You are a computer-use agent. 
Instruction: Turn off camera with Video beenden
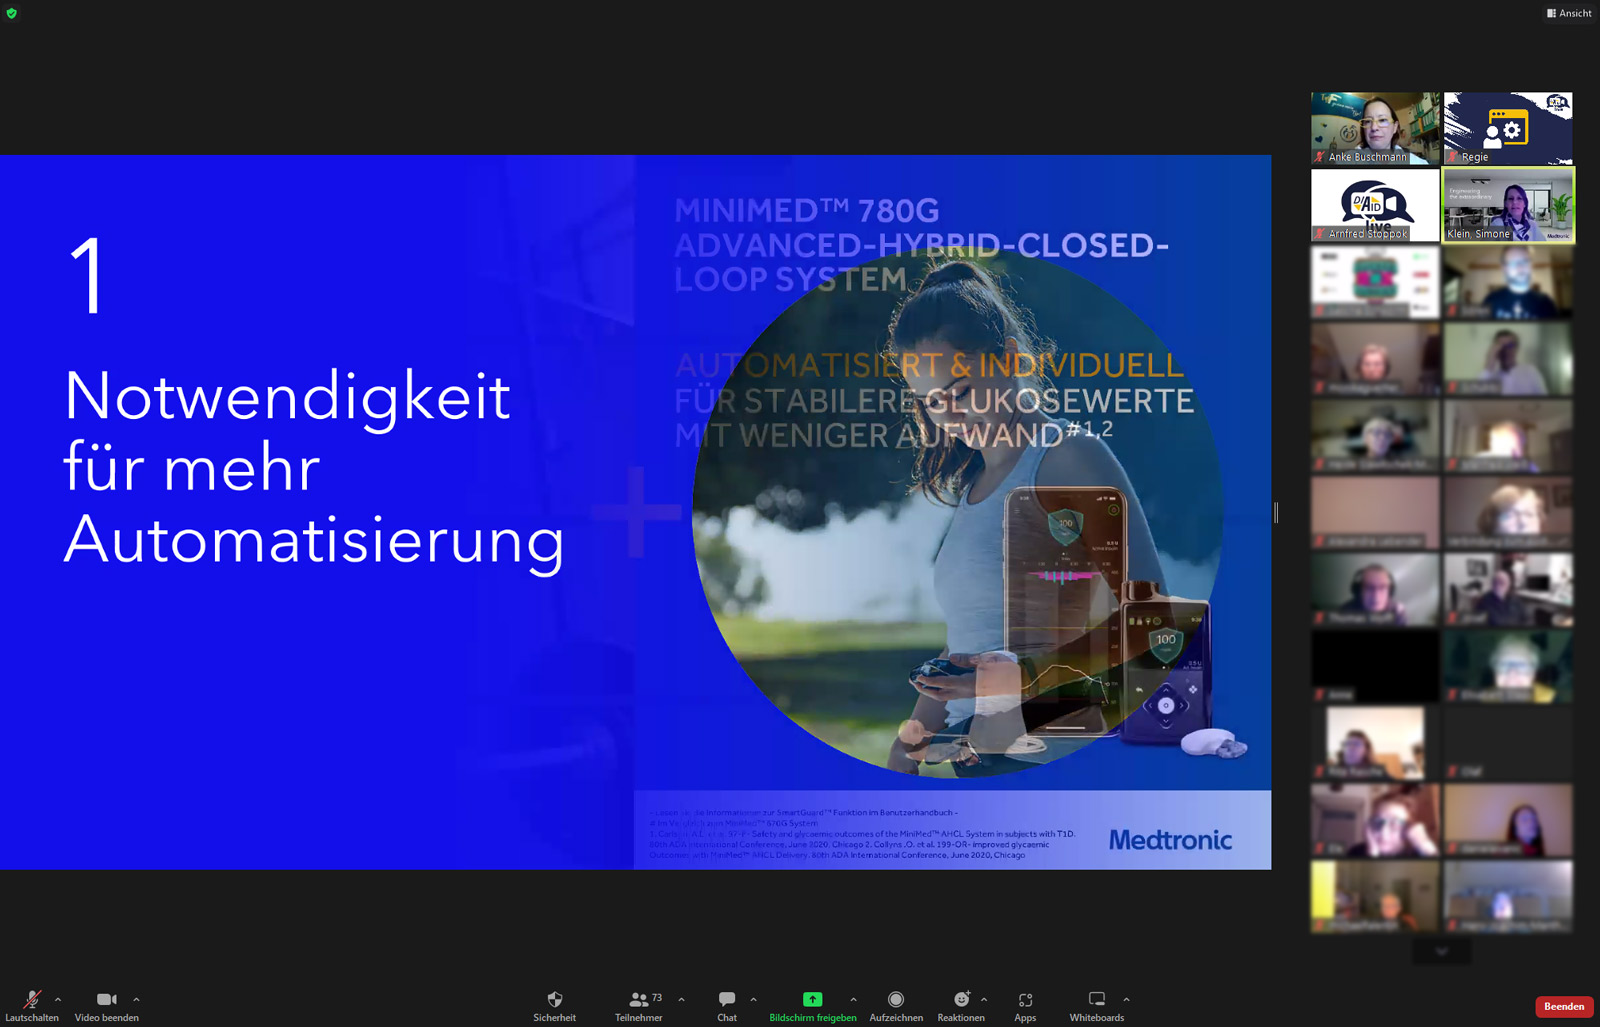coord(106,1005)
